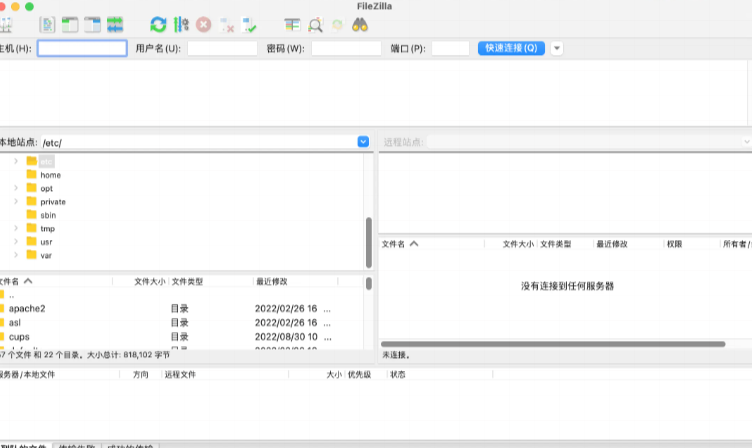Open the directory listing filters dialog

tap(292, 24)
